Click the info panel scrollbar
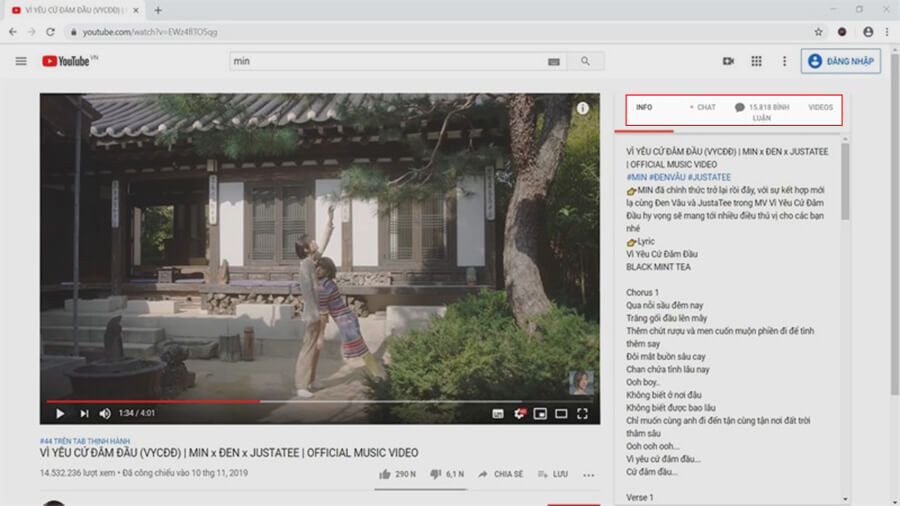Viewport: 900px width, 506px height. (x=845, y=181)
